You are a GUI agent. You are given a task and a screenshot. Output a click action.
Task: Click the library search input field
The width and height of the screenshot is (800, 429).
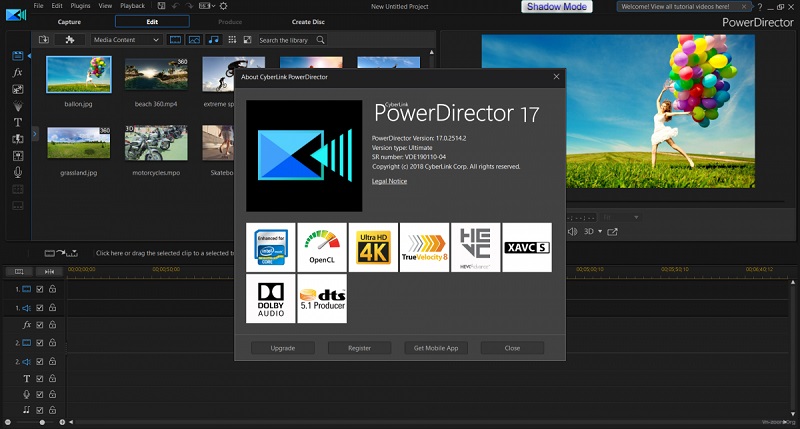(x=286, y=39)
